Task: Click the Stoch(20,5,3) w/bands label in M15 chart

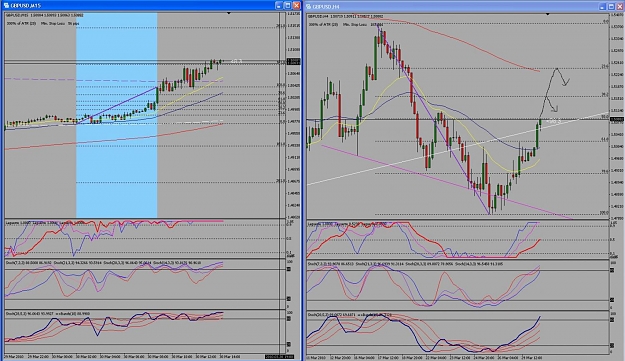Action: tap(48, 314)
